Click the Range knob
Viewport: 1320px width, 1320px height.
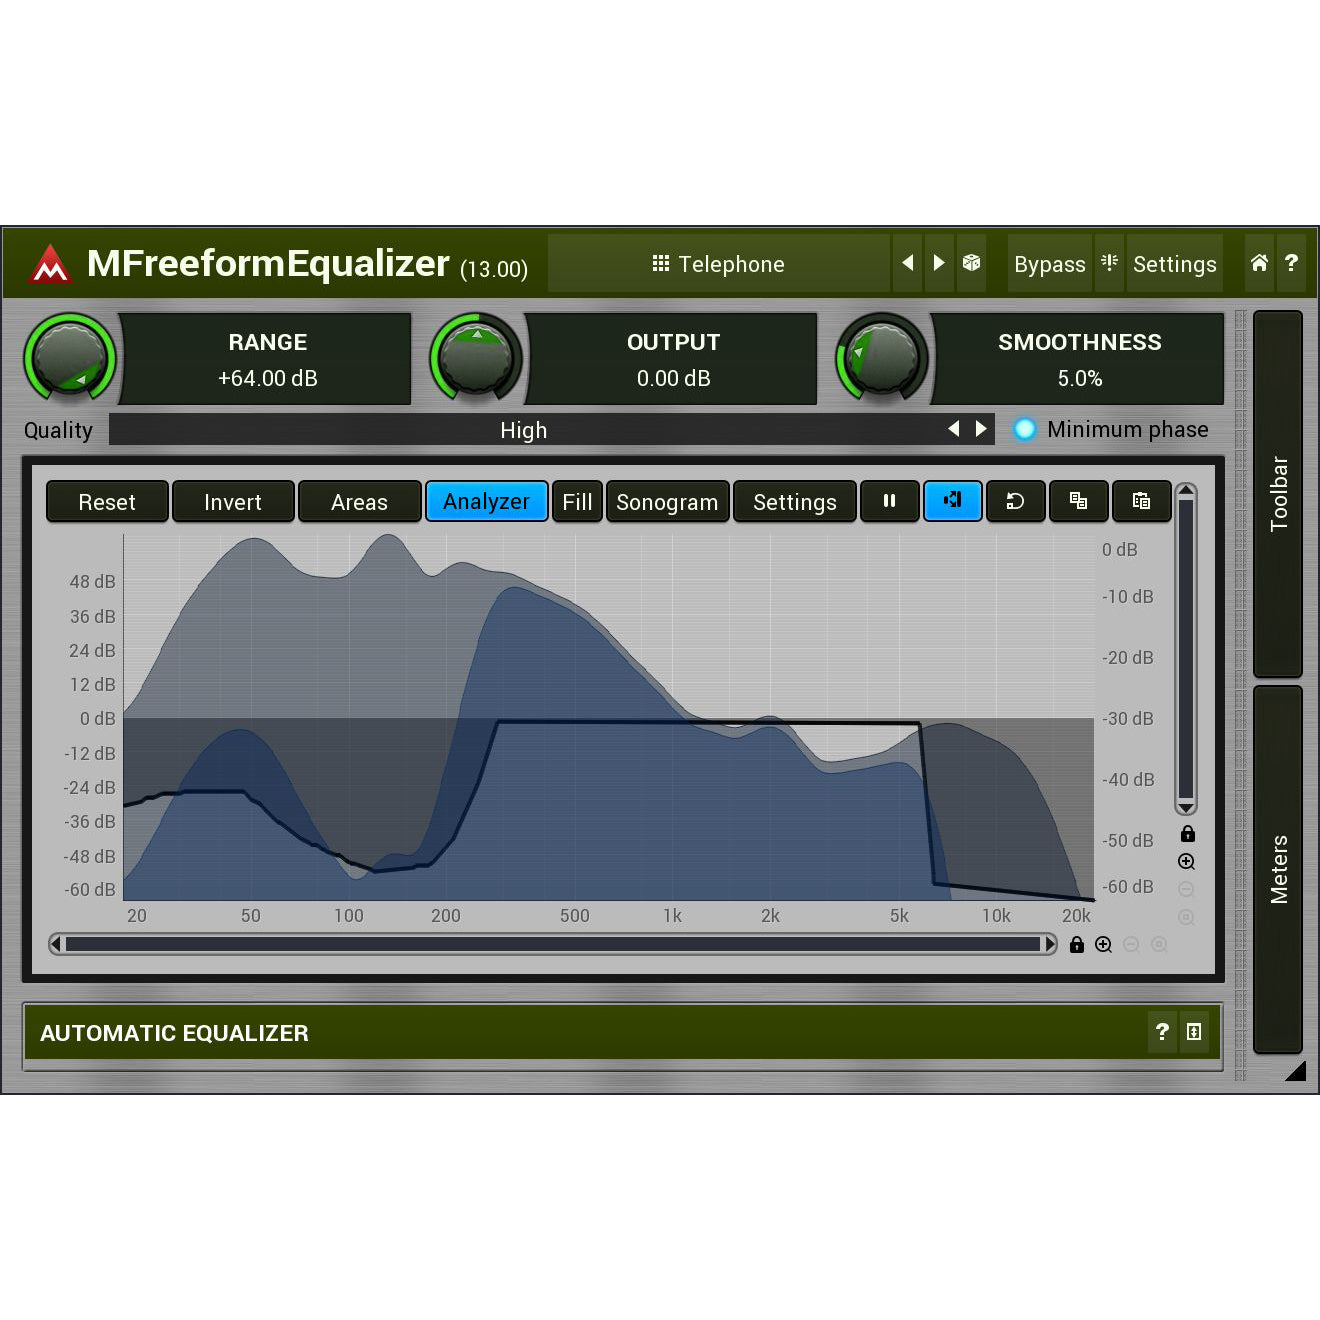click(69, 358)
